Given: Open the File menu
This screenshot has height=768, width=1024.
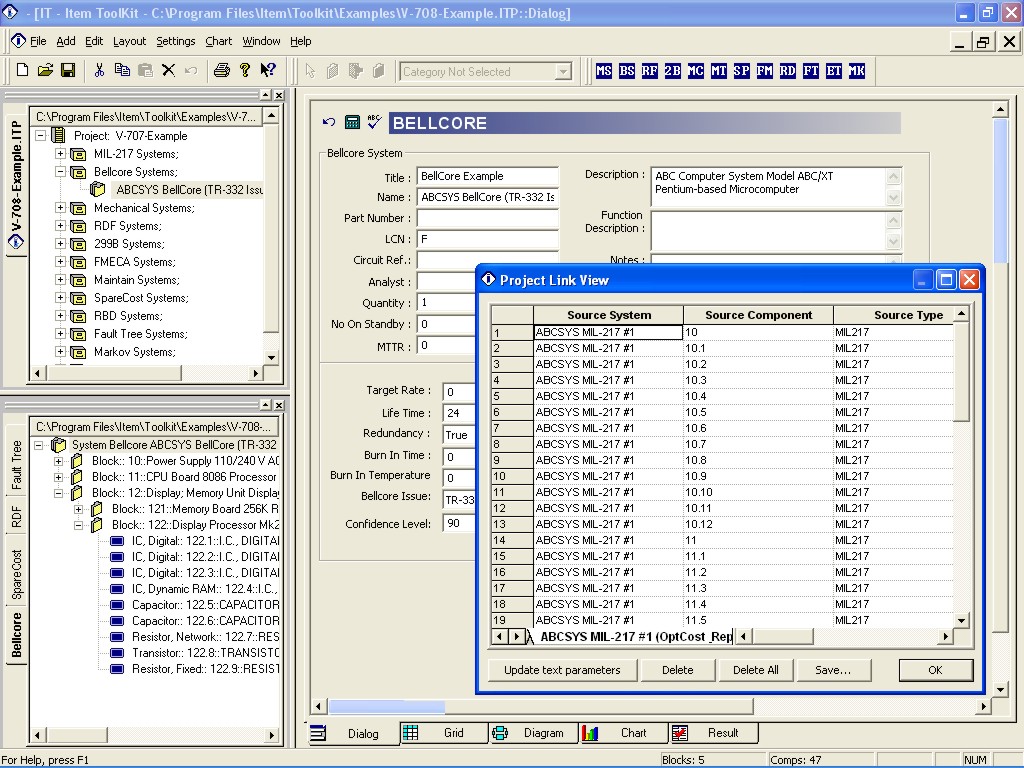Looking at the screenshot, I should click(x=39, y=41).
